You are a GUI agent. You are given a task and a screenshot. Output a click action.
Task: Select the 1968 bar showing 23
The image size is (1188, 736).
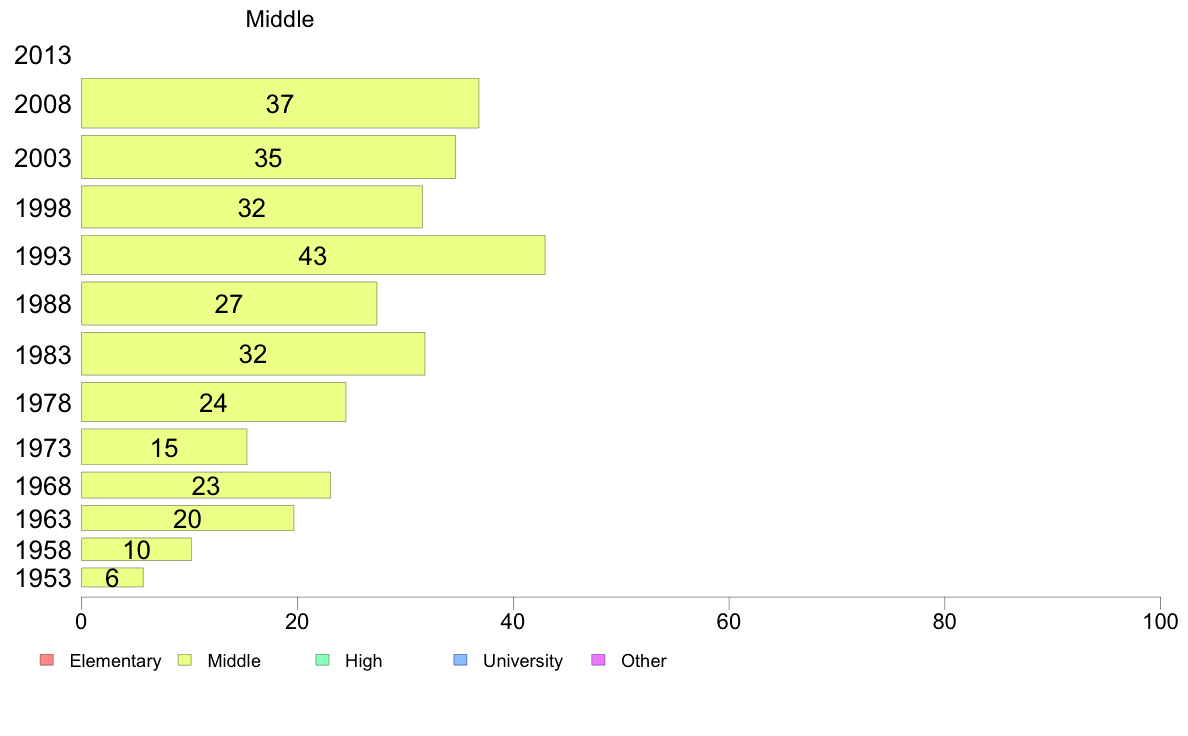coord(206,485)
